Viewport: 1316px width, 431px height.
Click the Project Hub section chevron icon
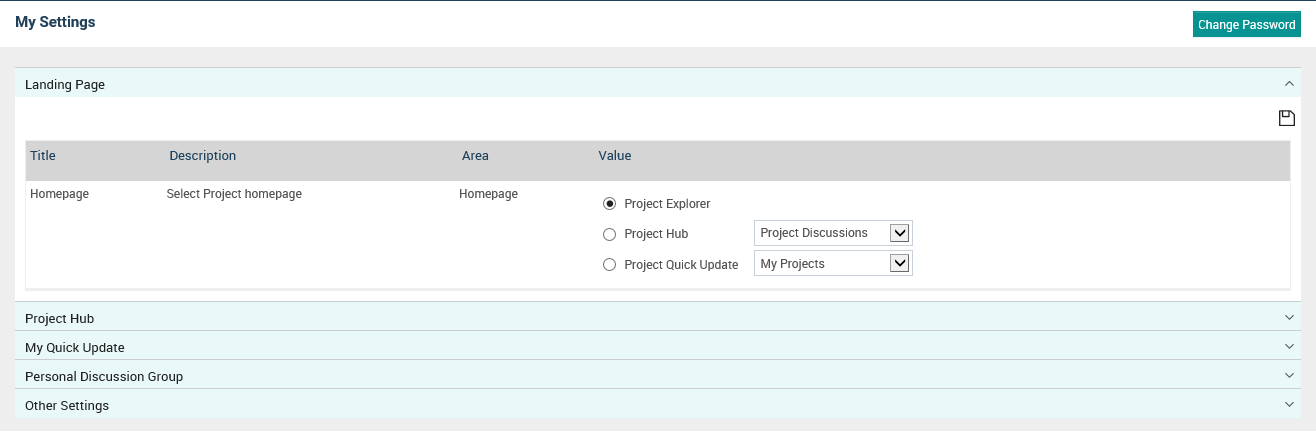[x=1289, y=317]
